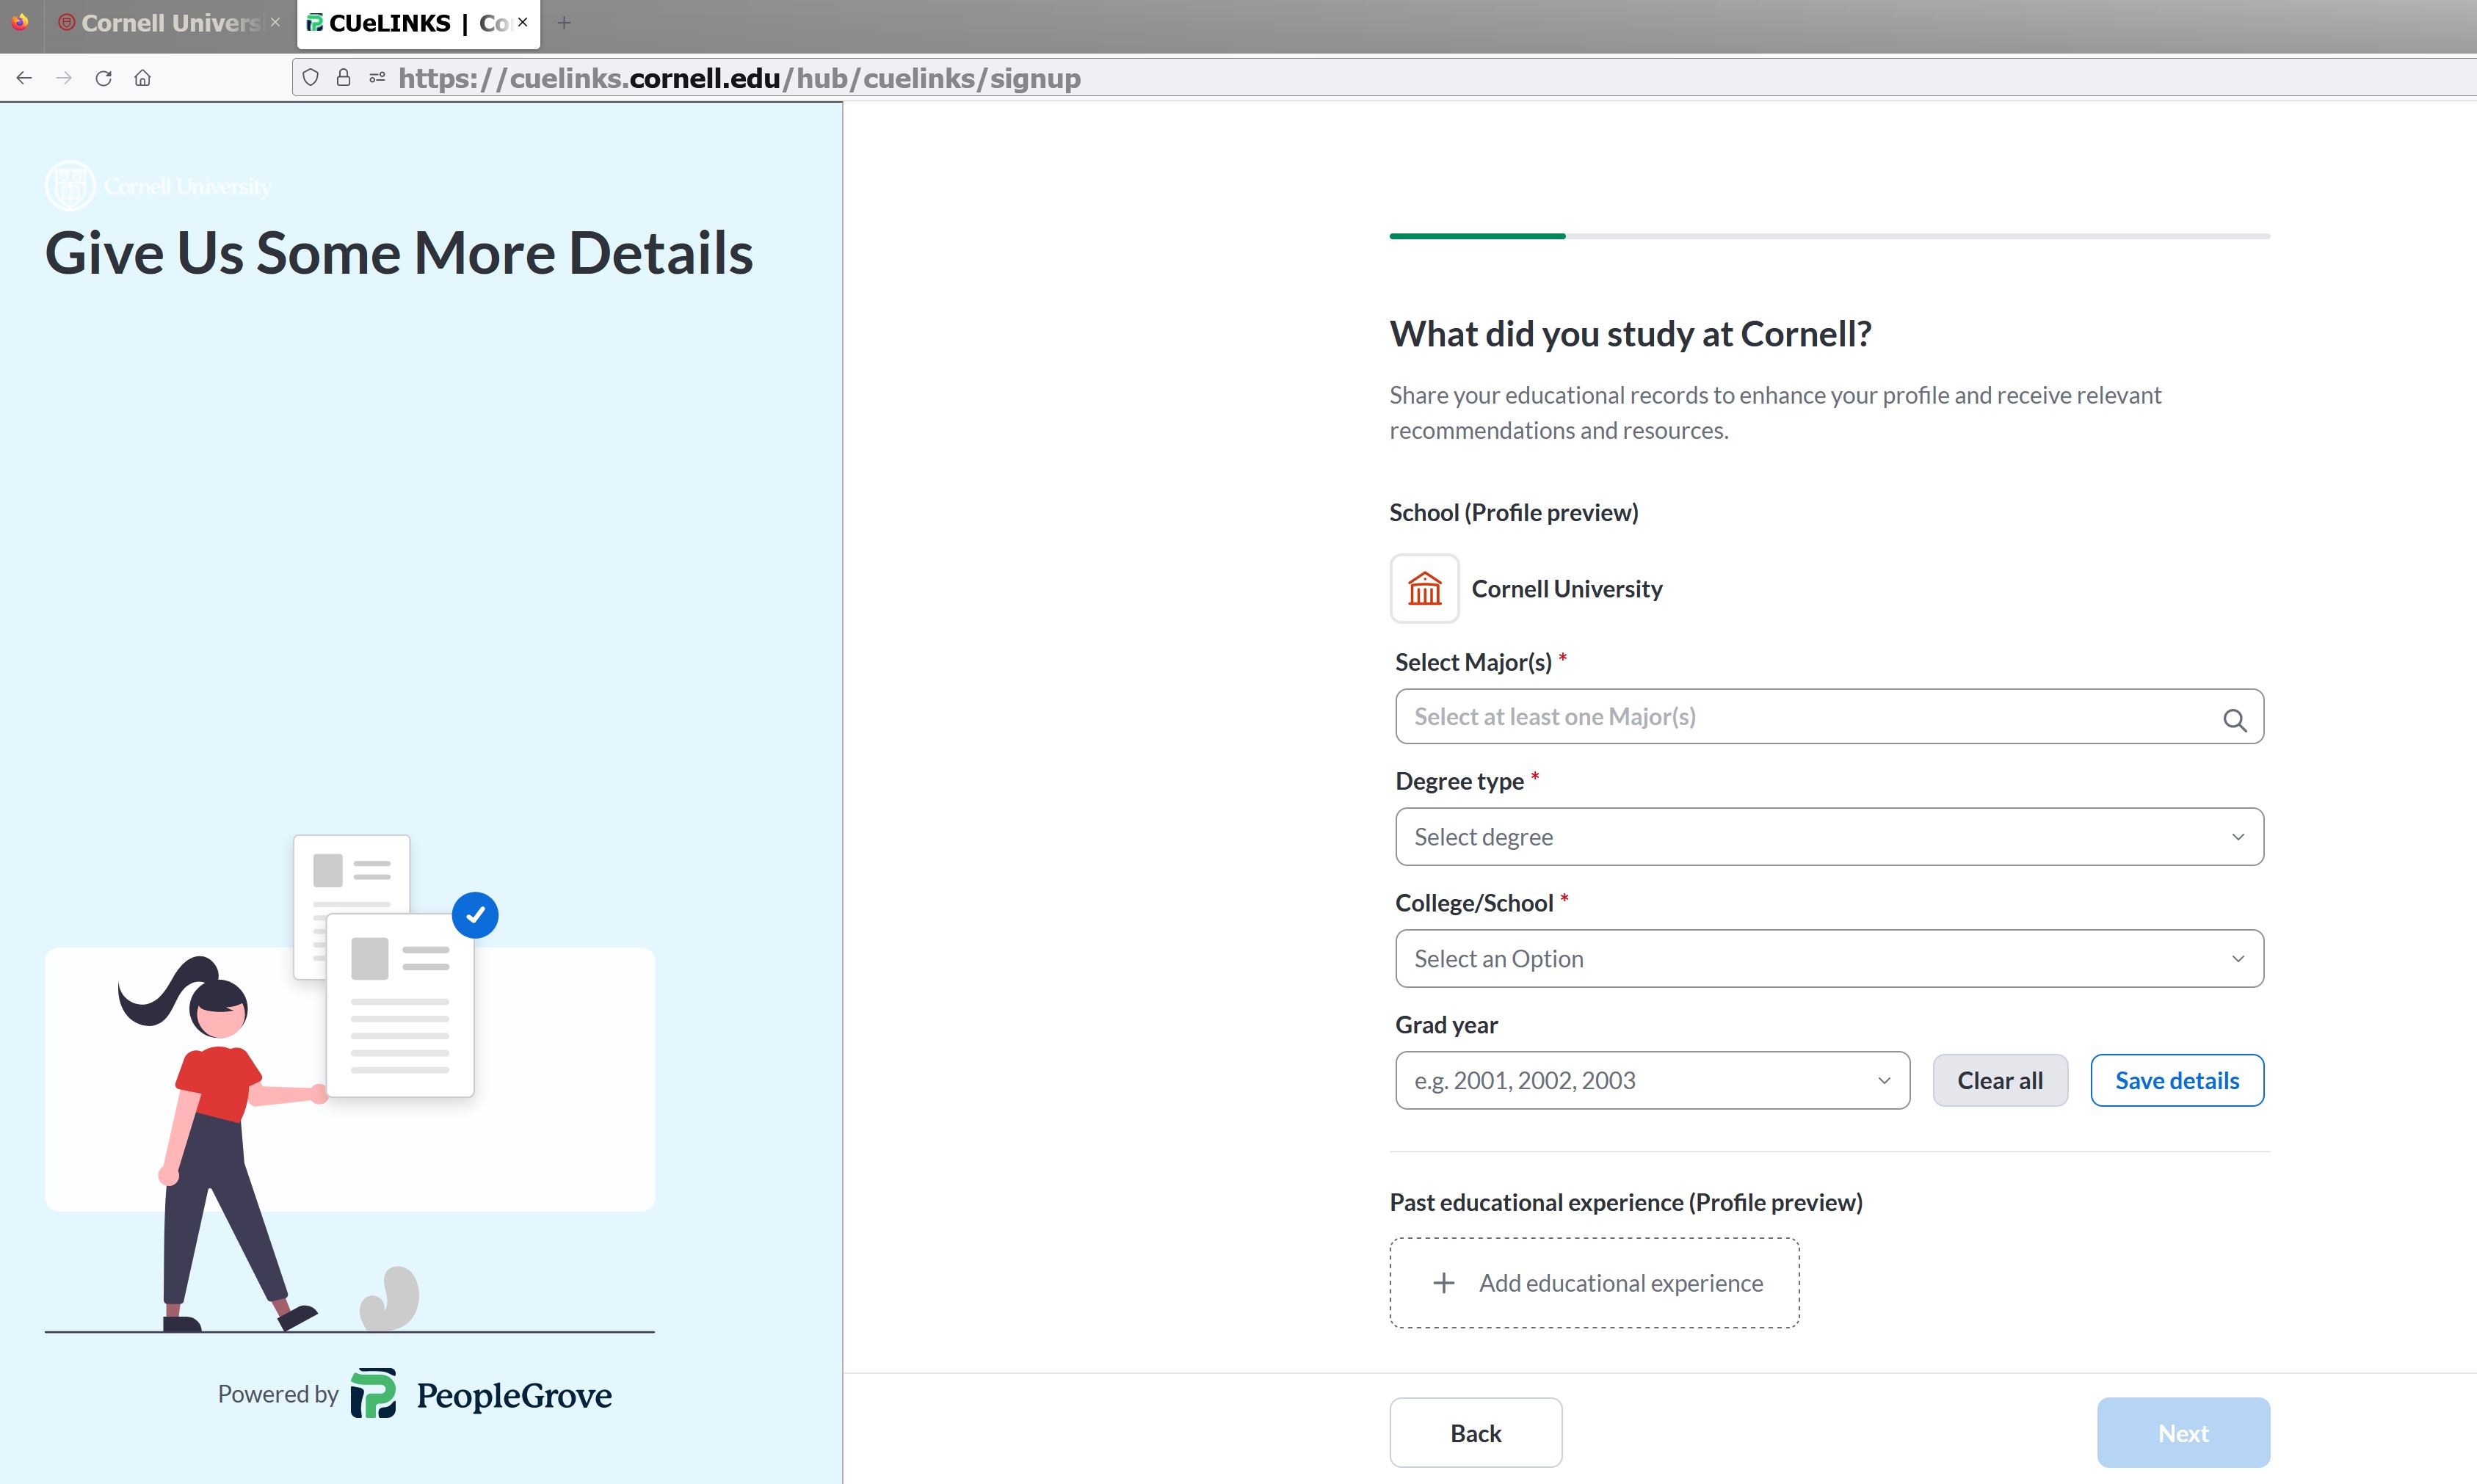Reload the page with refresh icon
The image size is (2477, 1484).
click(103, 78)
